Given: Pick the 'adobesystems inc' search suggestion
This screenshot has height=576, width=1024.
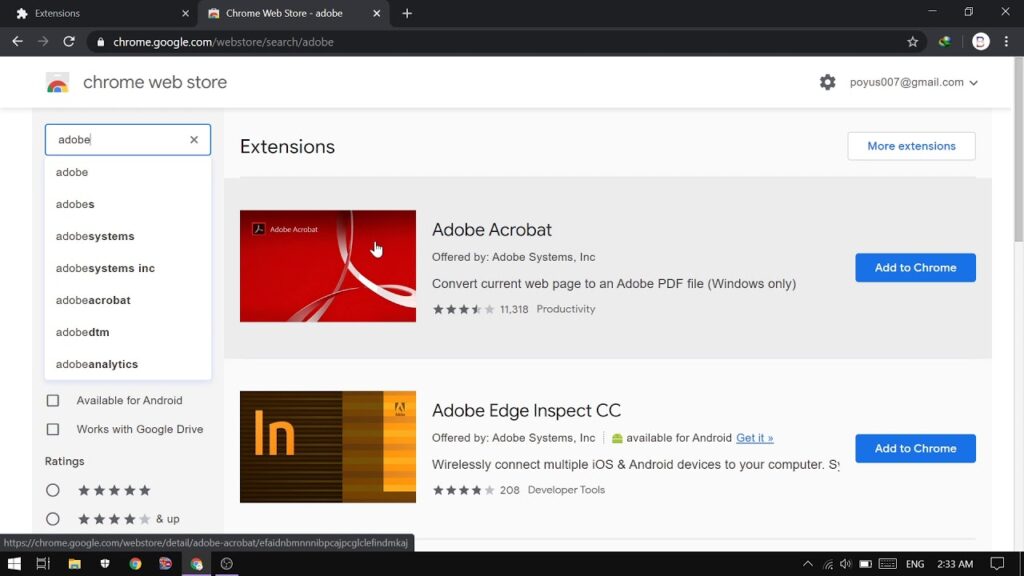Looking at the screenshot, I should [x=128, y=268].
